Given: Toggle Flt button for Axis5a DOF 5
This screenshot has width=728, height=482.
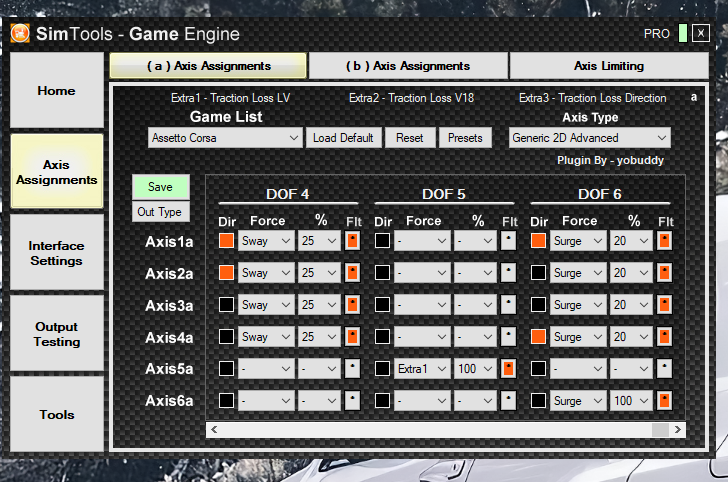Looking at the screenshot, I should [x=508, y=369].
